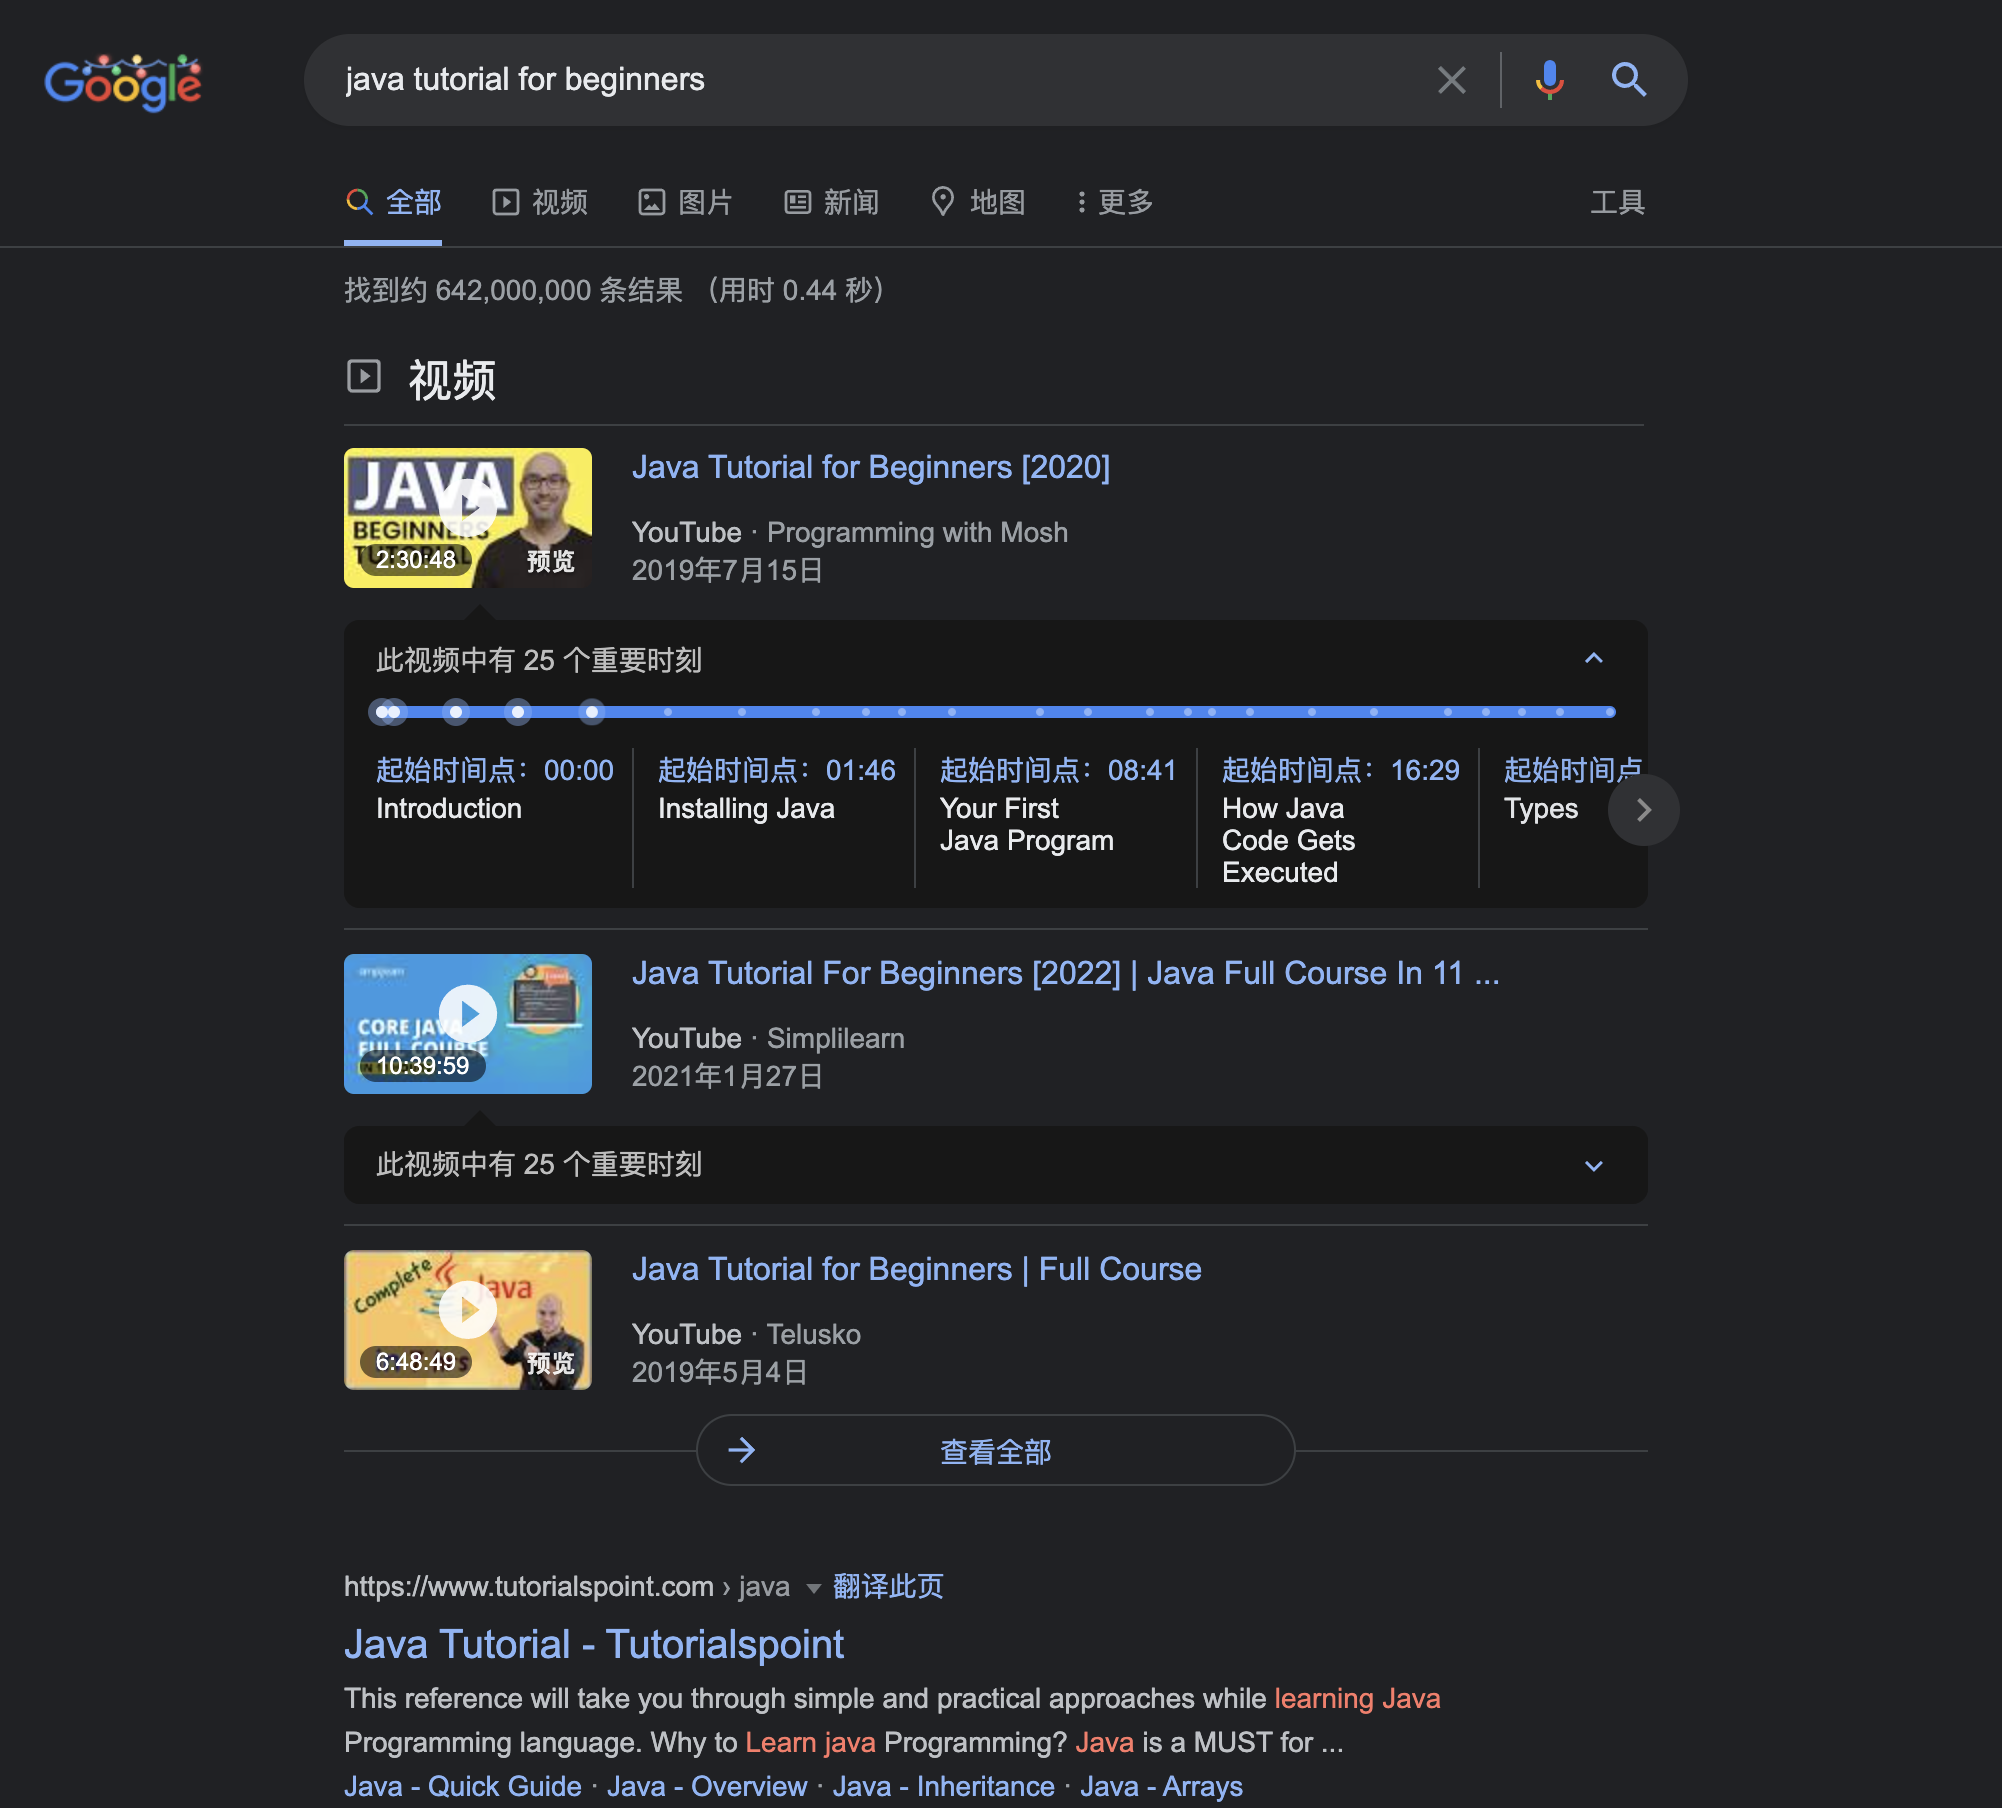Click the Google logo

(123, 82)
